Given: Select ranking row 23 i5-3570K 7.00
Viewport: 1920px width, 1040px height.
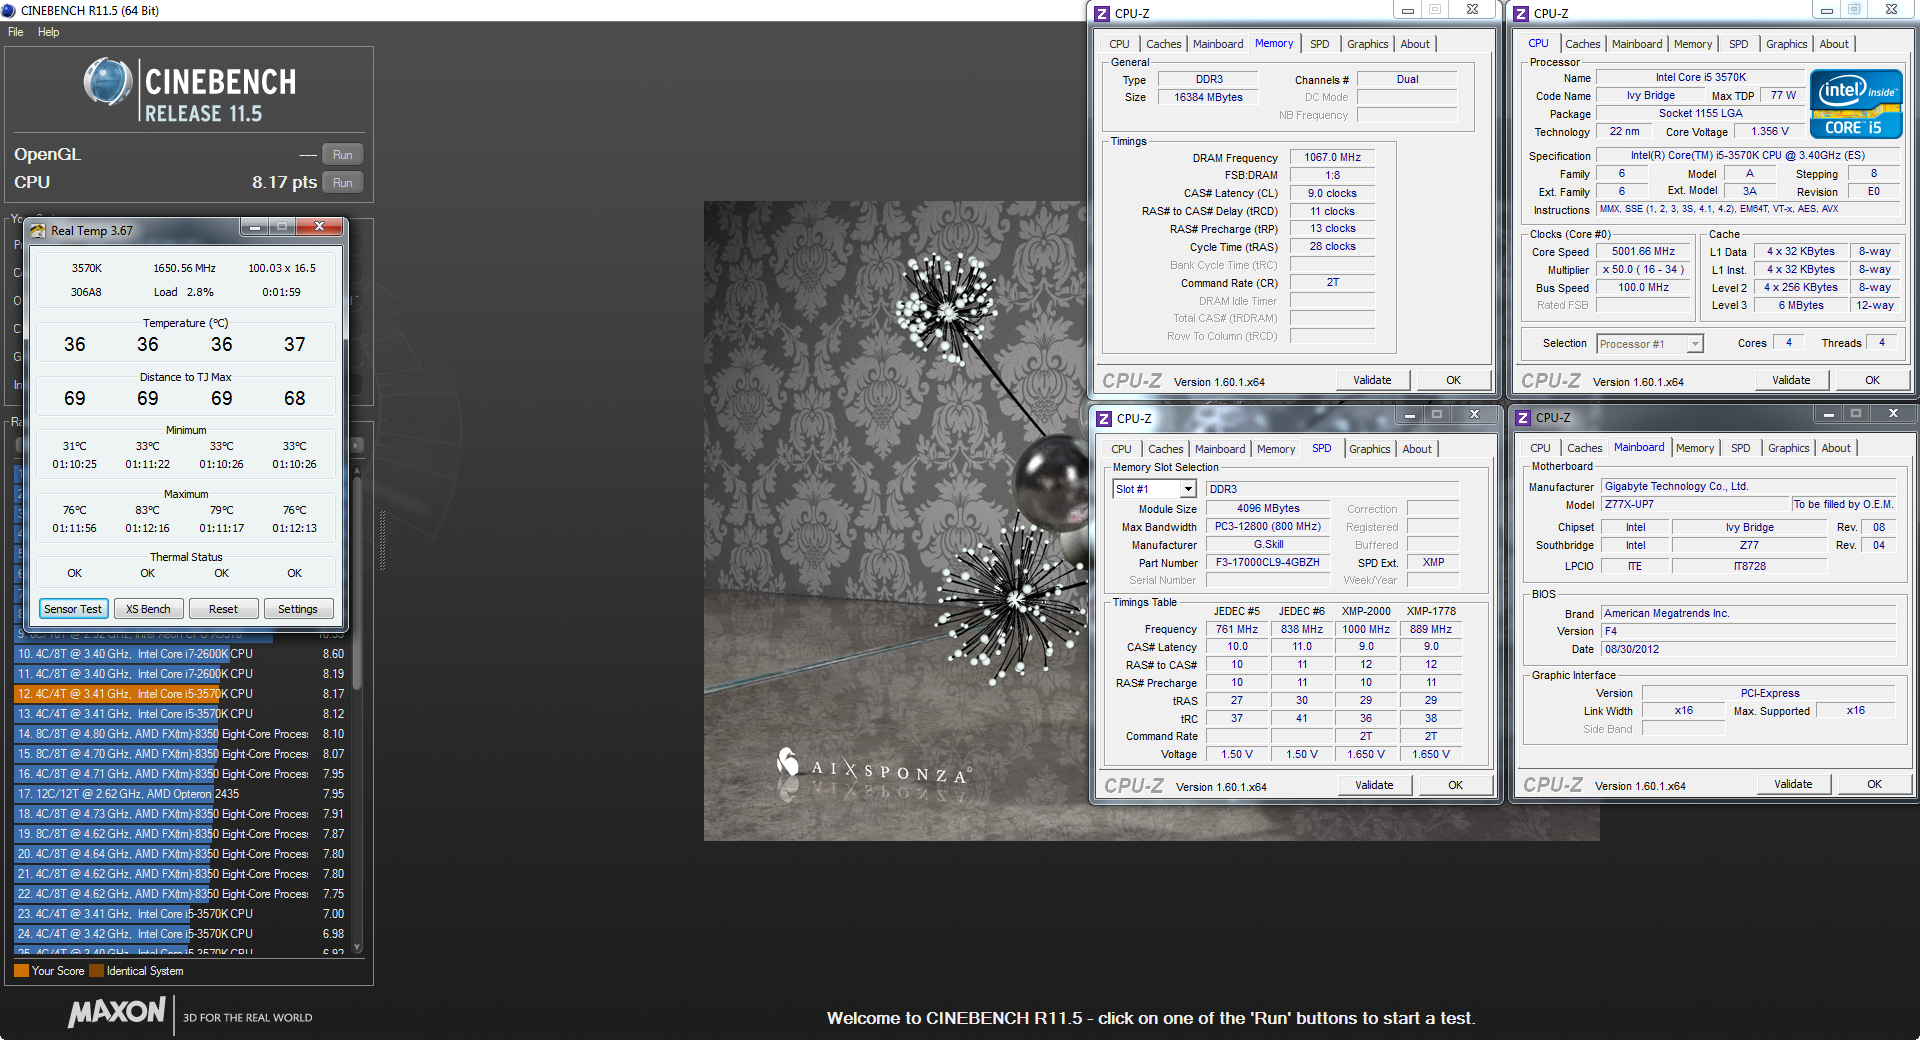Looking at the screenshot, I should tap(180, 914).
